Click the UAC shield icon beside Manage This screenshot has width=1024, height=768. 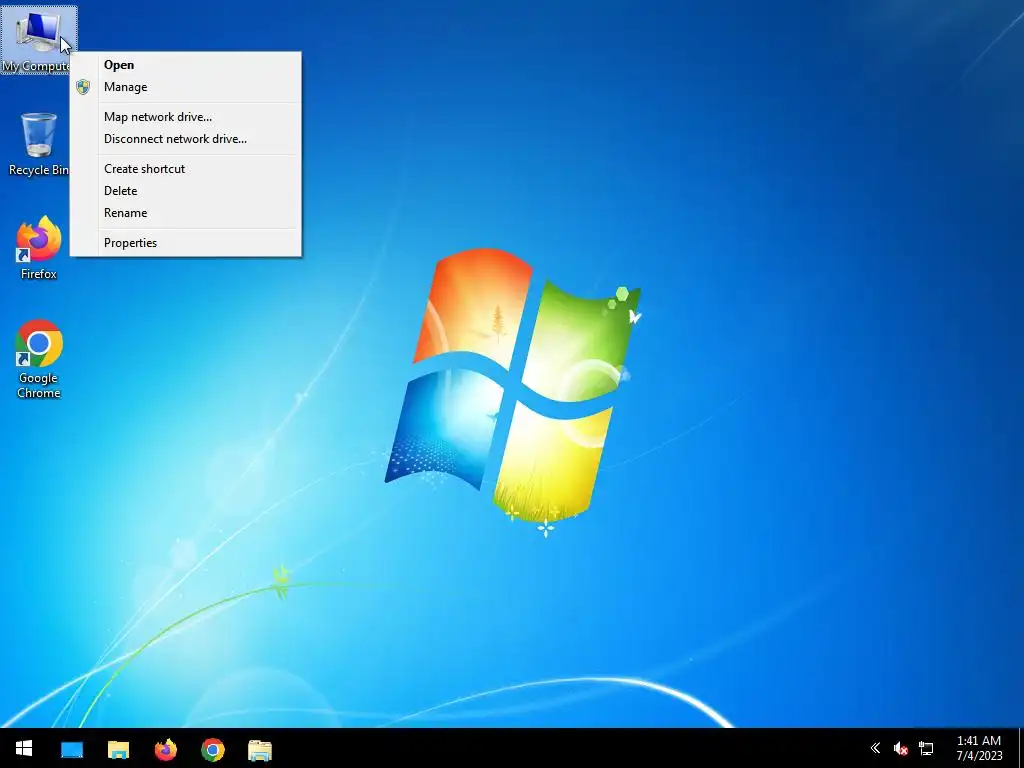click(x=83, y=87)
